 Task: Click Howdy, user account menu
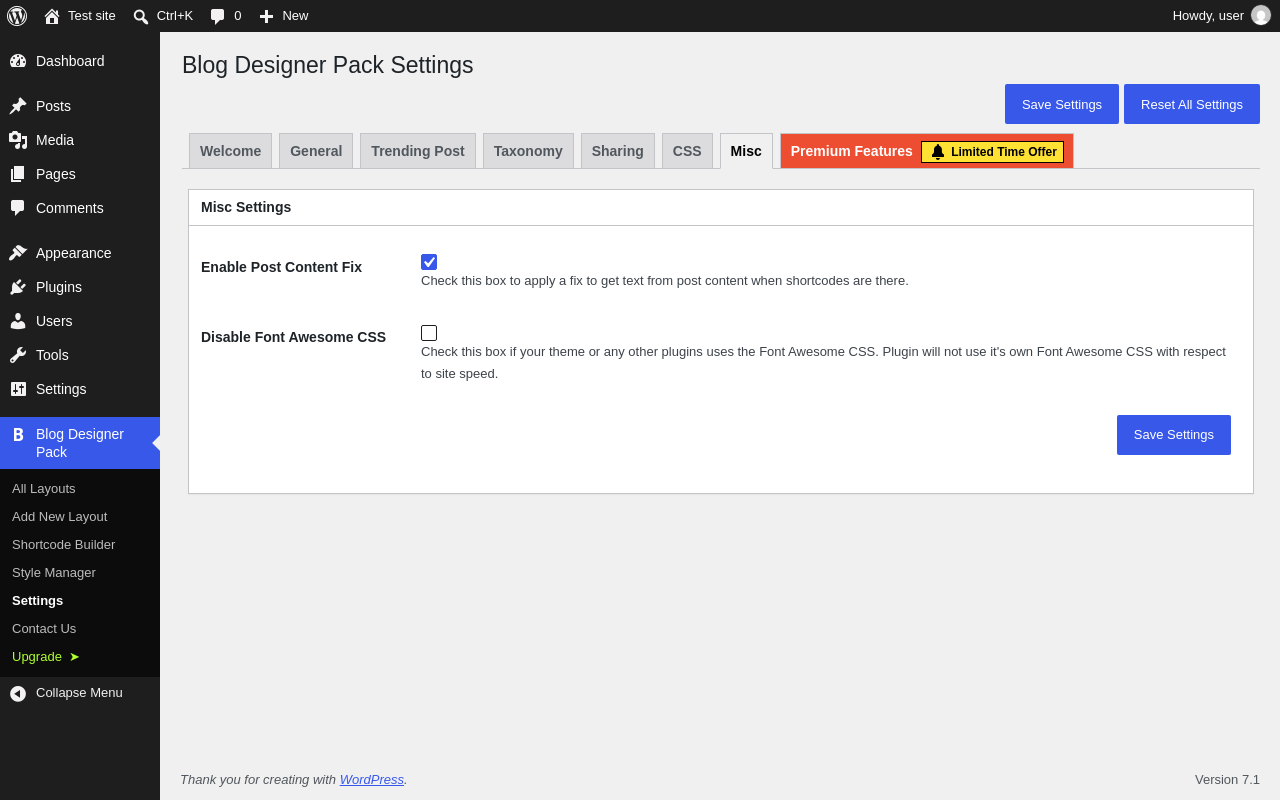[1221, 16]
